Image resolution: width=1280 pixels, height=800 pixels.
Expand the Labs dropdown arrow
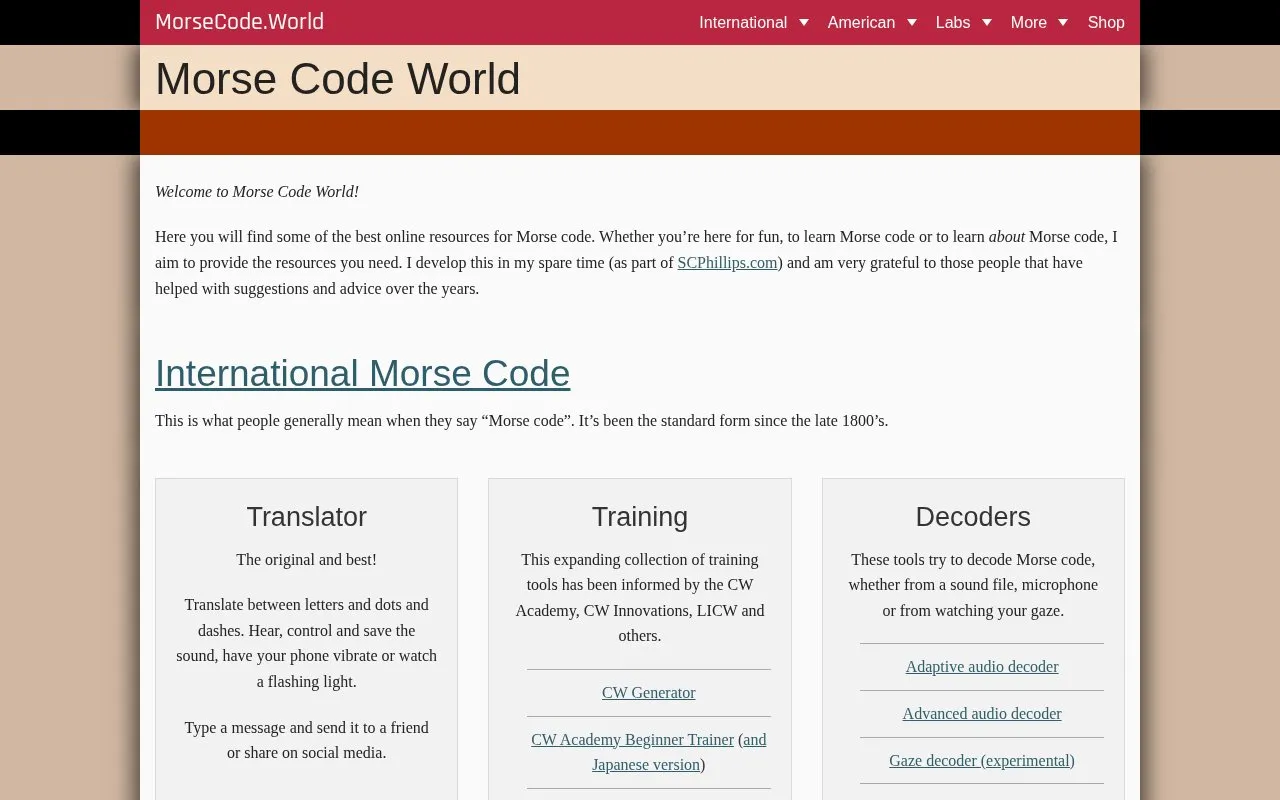(987, 22)
